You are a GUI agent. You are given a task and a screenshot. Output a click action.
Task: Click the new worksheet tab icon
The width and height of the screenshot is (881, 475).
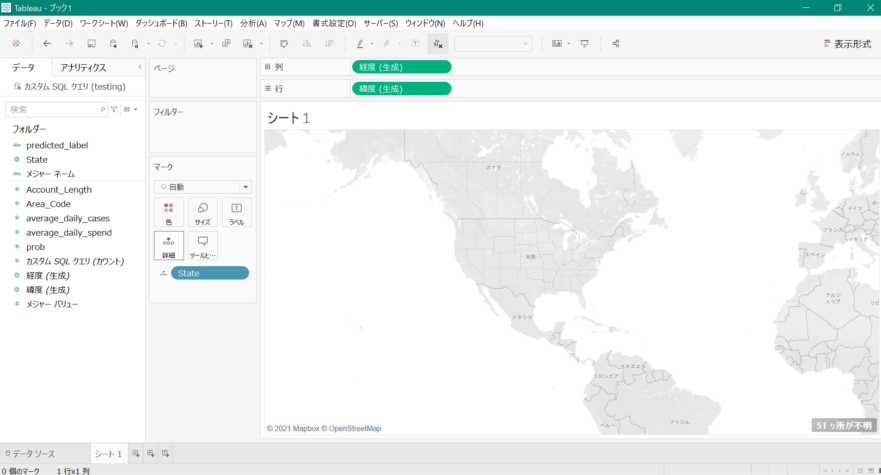[x=135, y=453]
